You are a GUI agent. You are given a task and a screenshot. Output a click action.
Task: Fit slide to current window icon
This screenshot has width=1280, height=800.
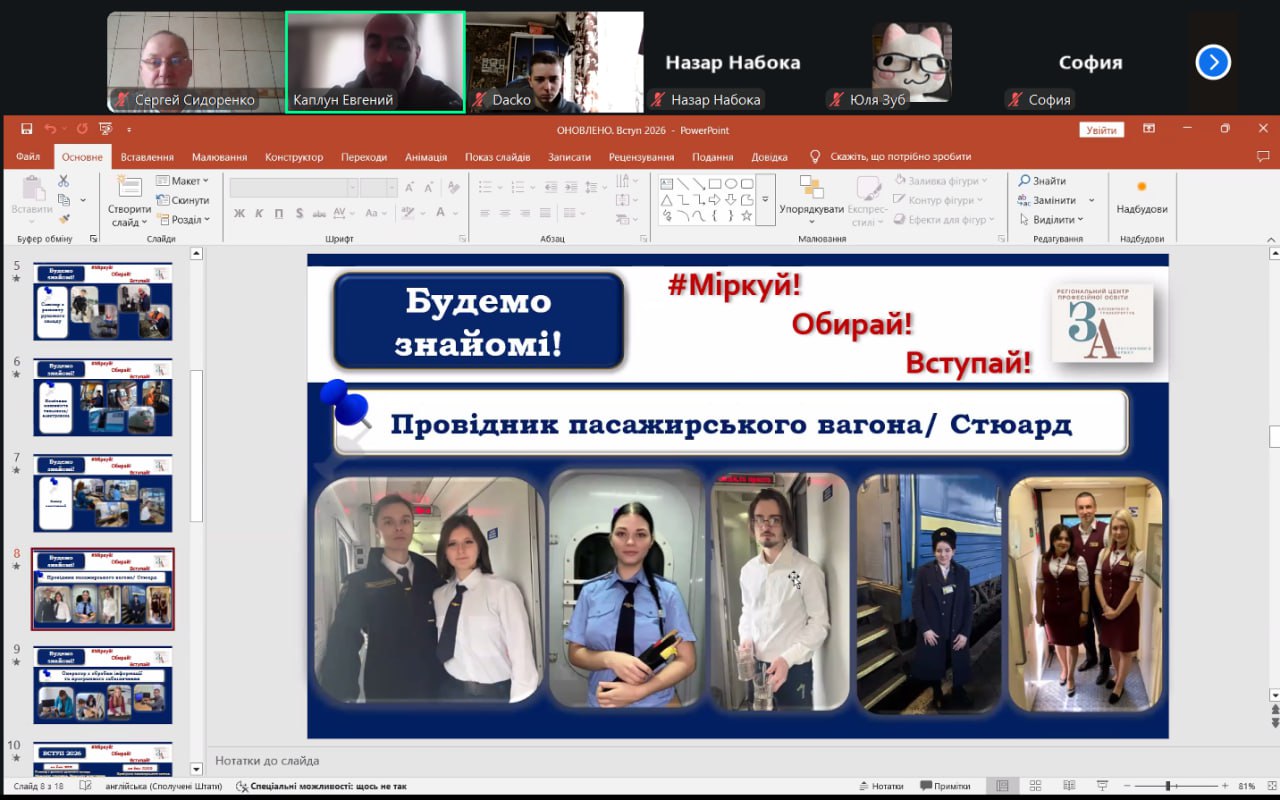pos(1269,786)
